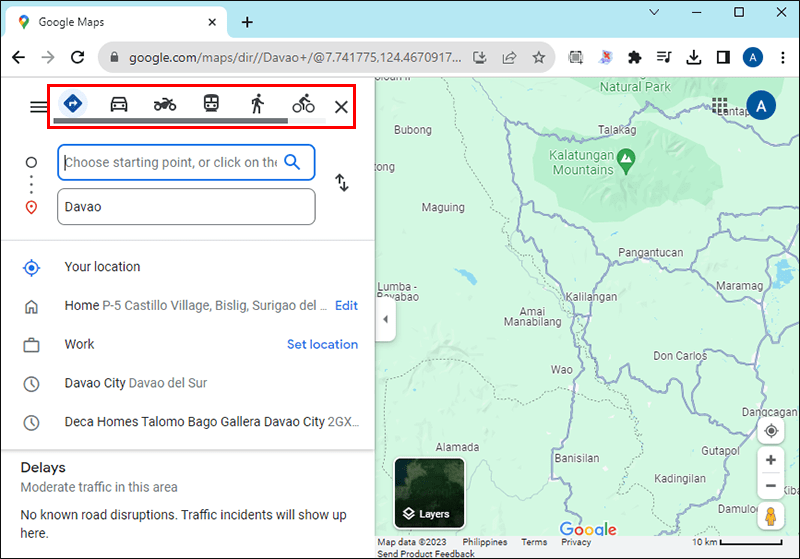Use Your location as starting point
This screenshot has width=800, height=559.
tap(188, 267)
